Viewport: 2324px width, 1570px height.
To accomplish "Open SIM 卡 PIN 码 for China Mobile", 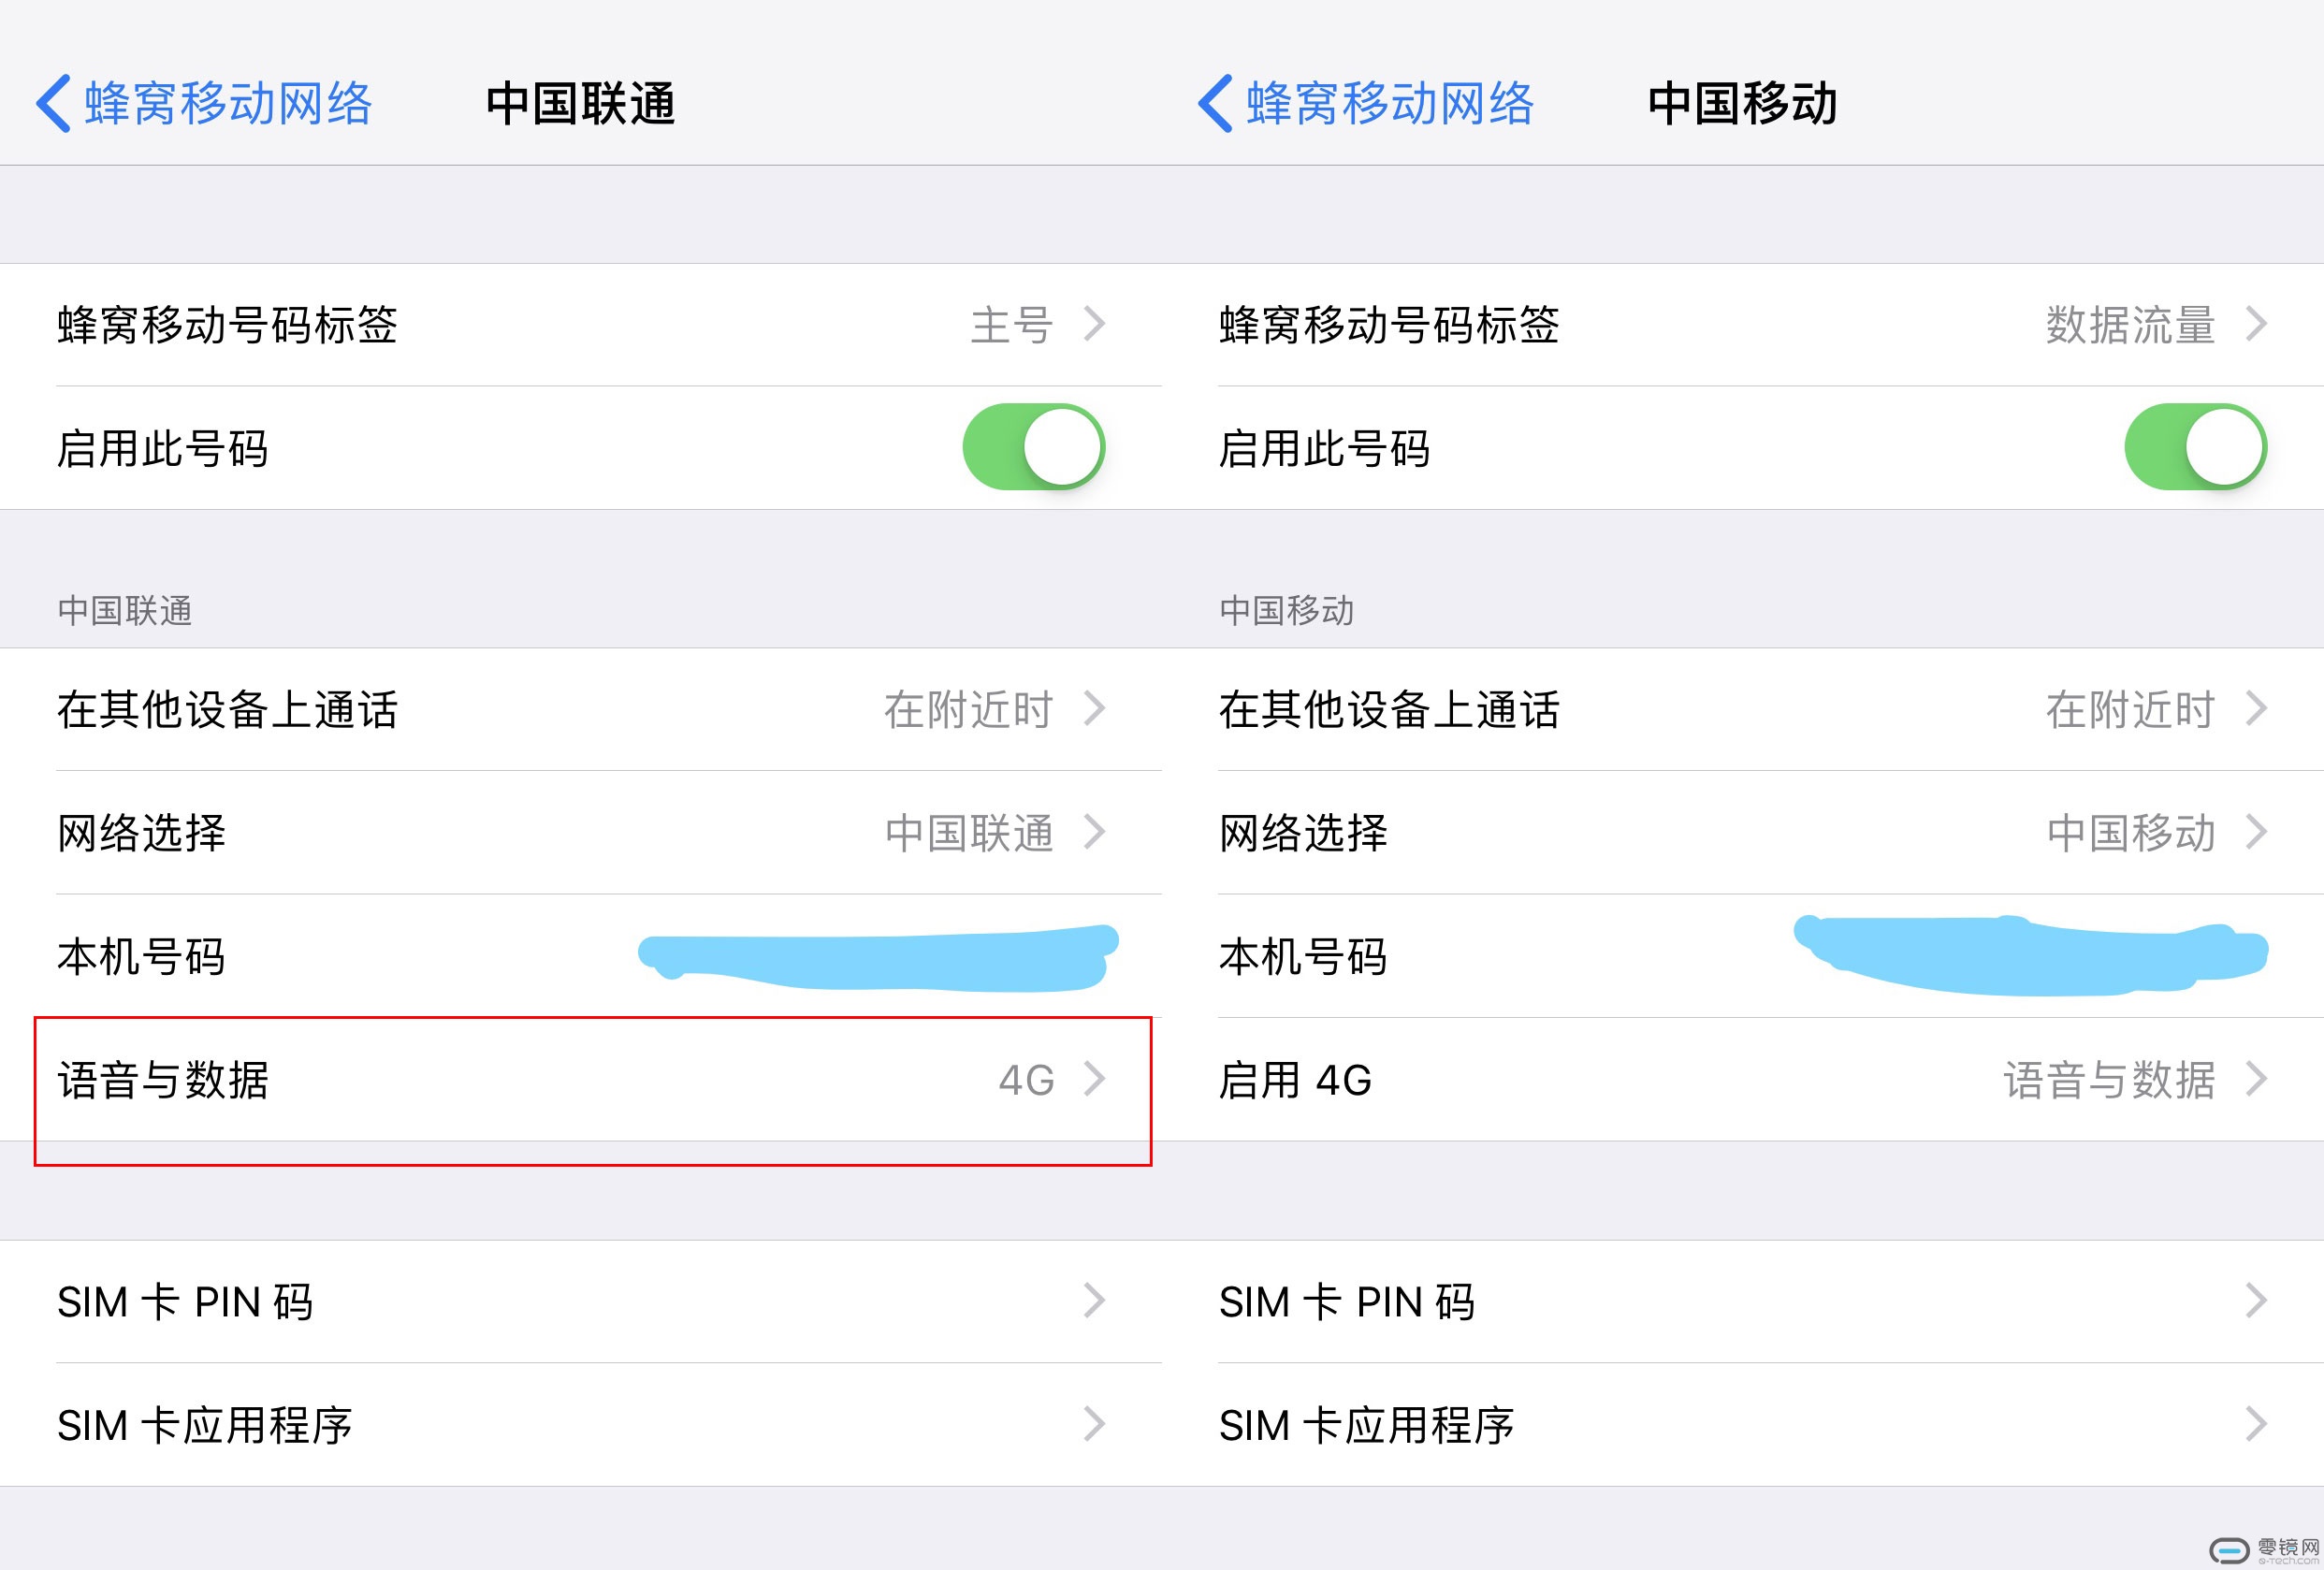I will point(1742,1301).
